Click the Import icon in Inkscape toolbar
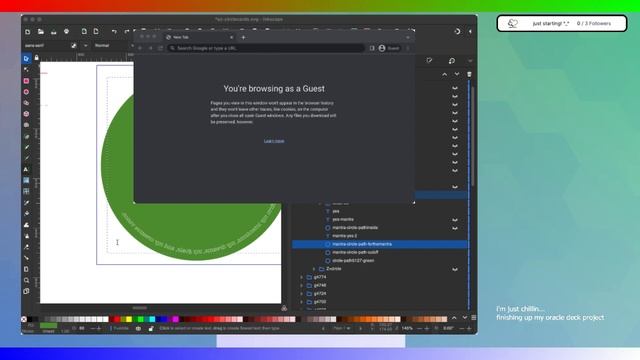 (84, 31)
